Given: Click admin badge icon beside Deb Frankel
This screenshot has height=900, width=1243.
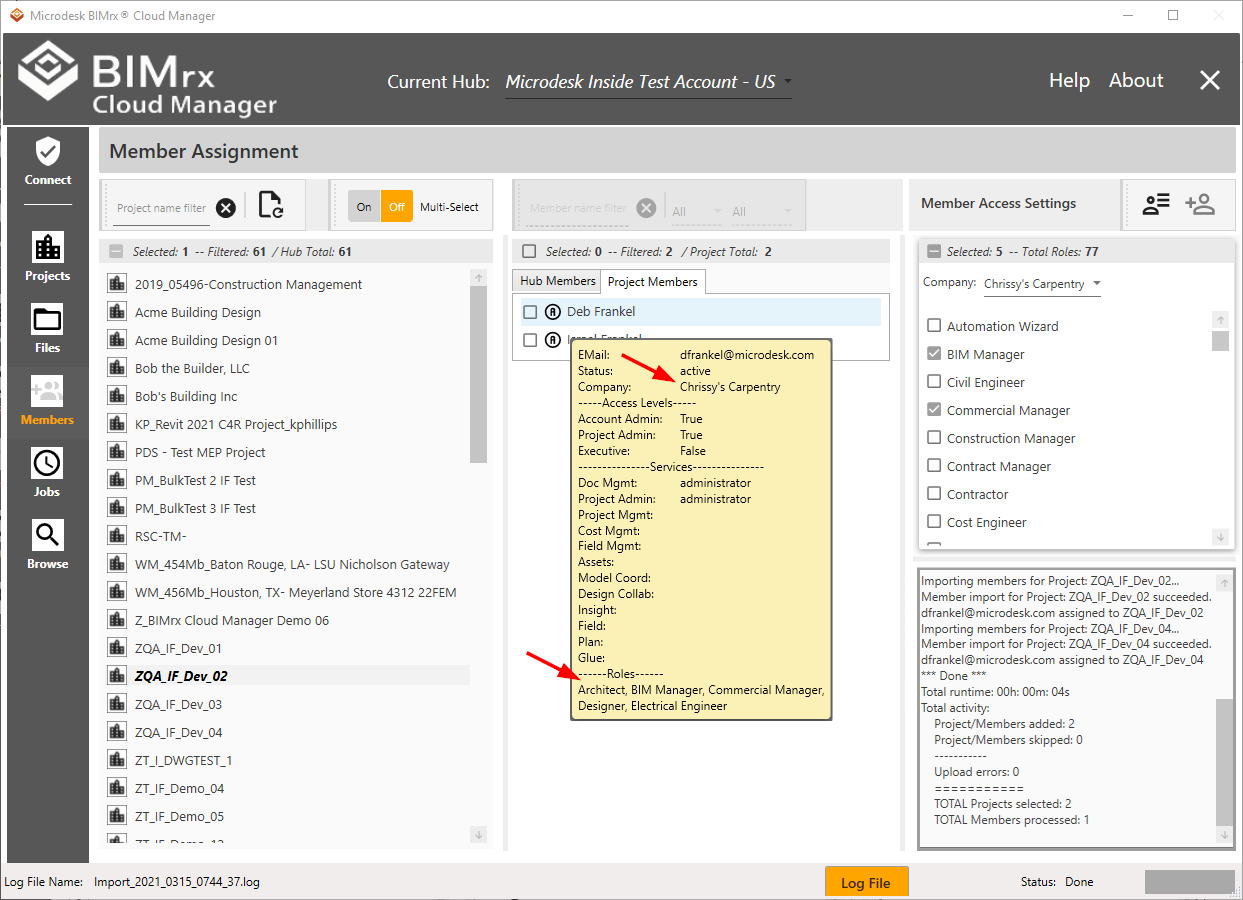Looking at the screenshot, I should 553,312.
